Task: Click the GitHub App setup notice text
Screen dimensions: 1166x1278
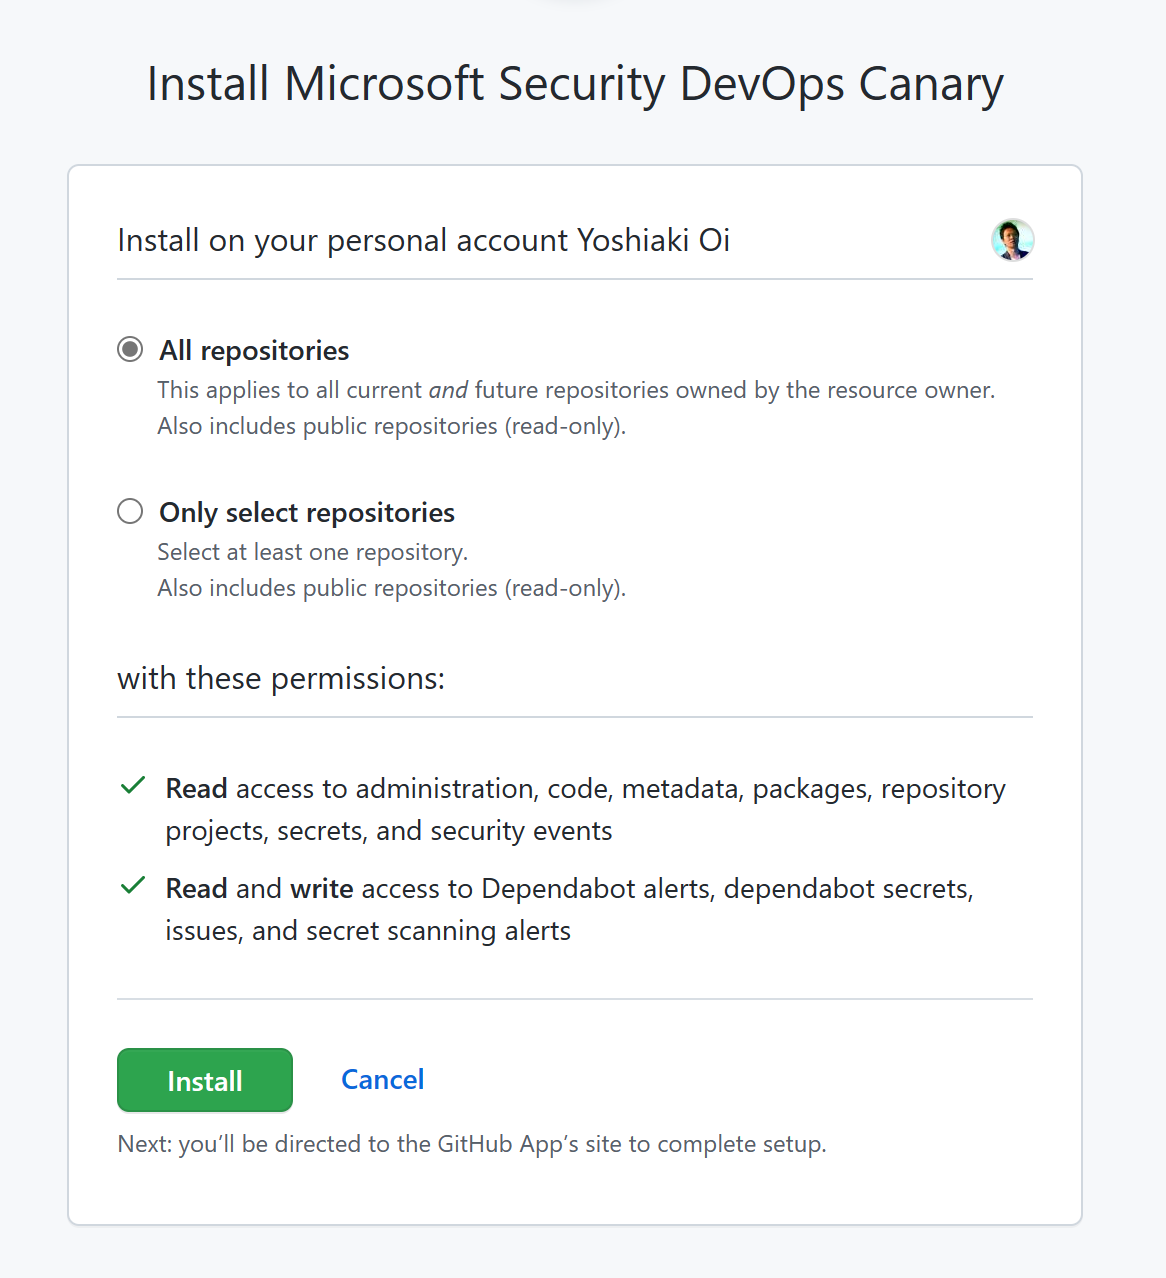Action: pyautogui.click(x=471, y=1143)
